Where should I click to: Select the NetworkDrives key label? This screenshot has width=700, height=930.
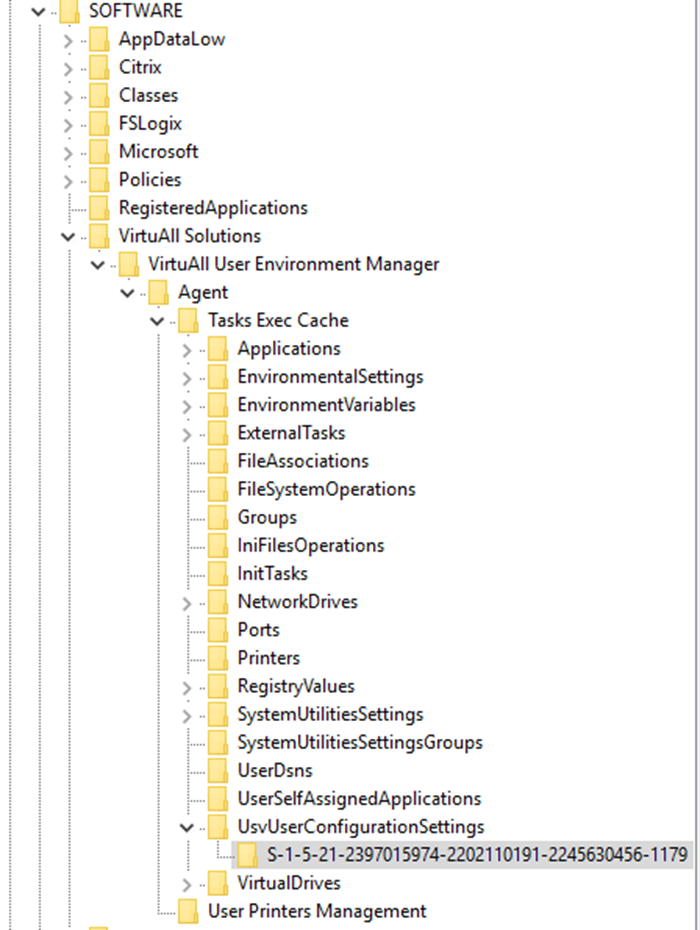pos(298,602)
